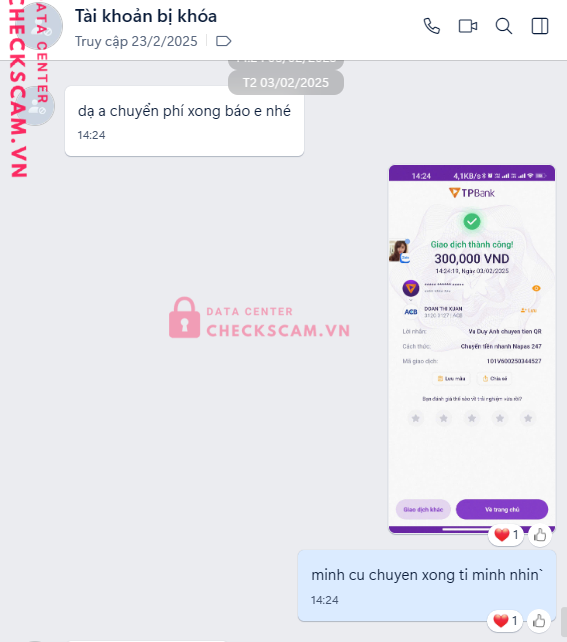Like the receipt image with thumbs-up
This screenshot has width=567, height=642.
540,535
